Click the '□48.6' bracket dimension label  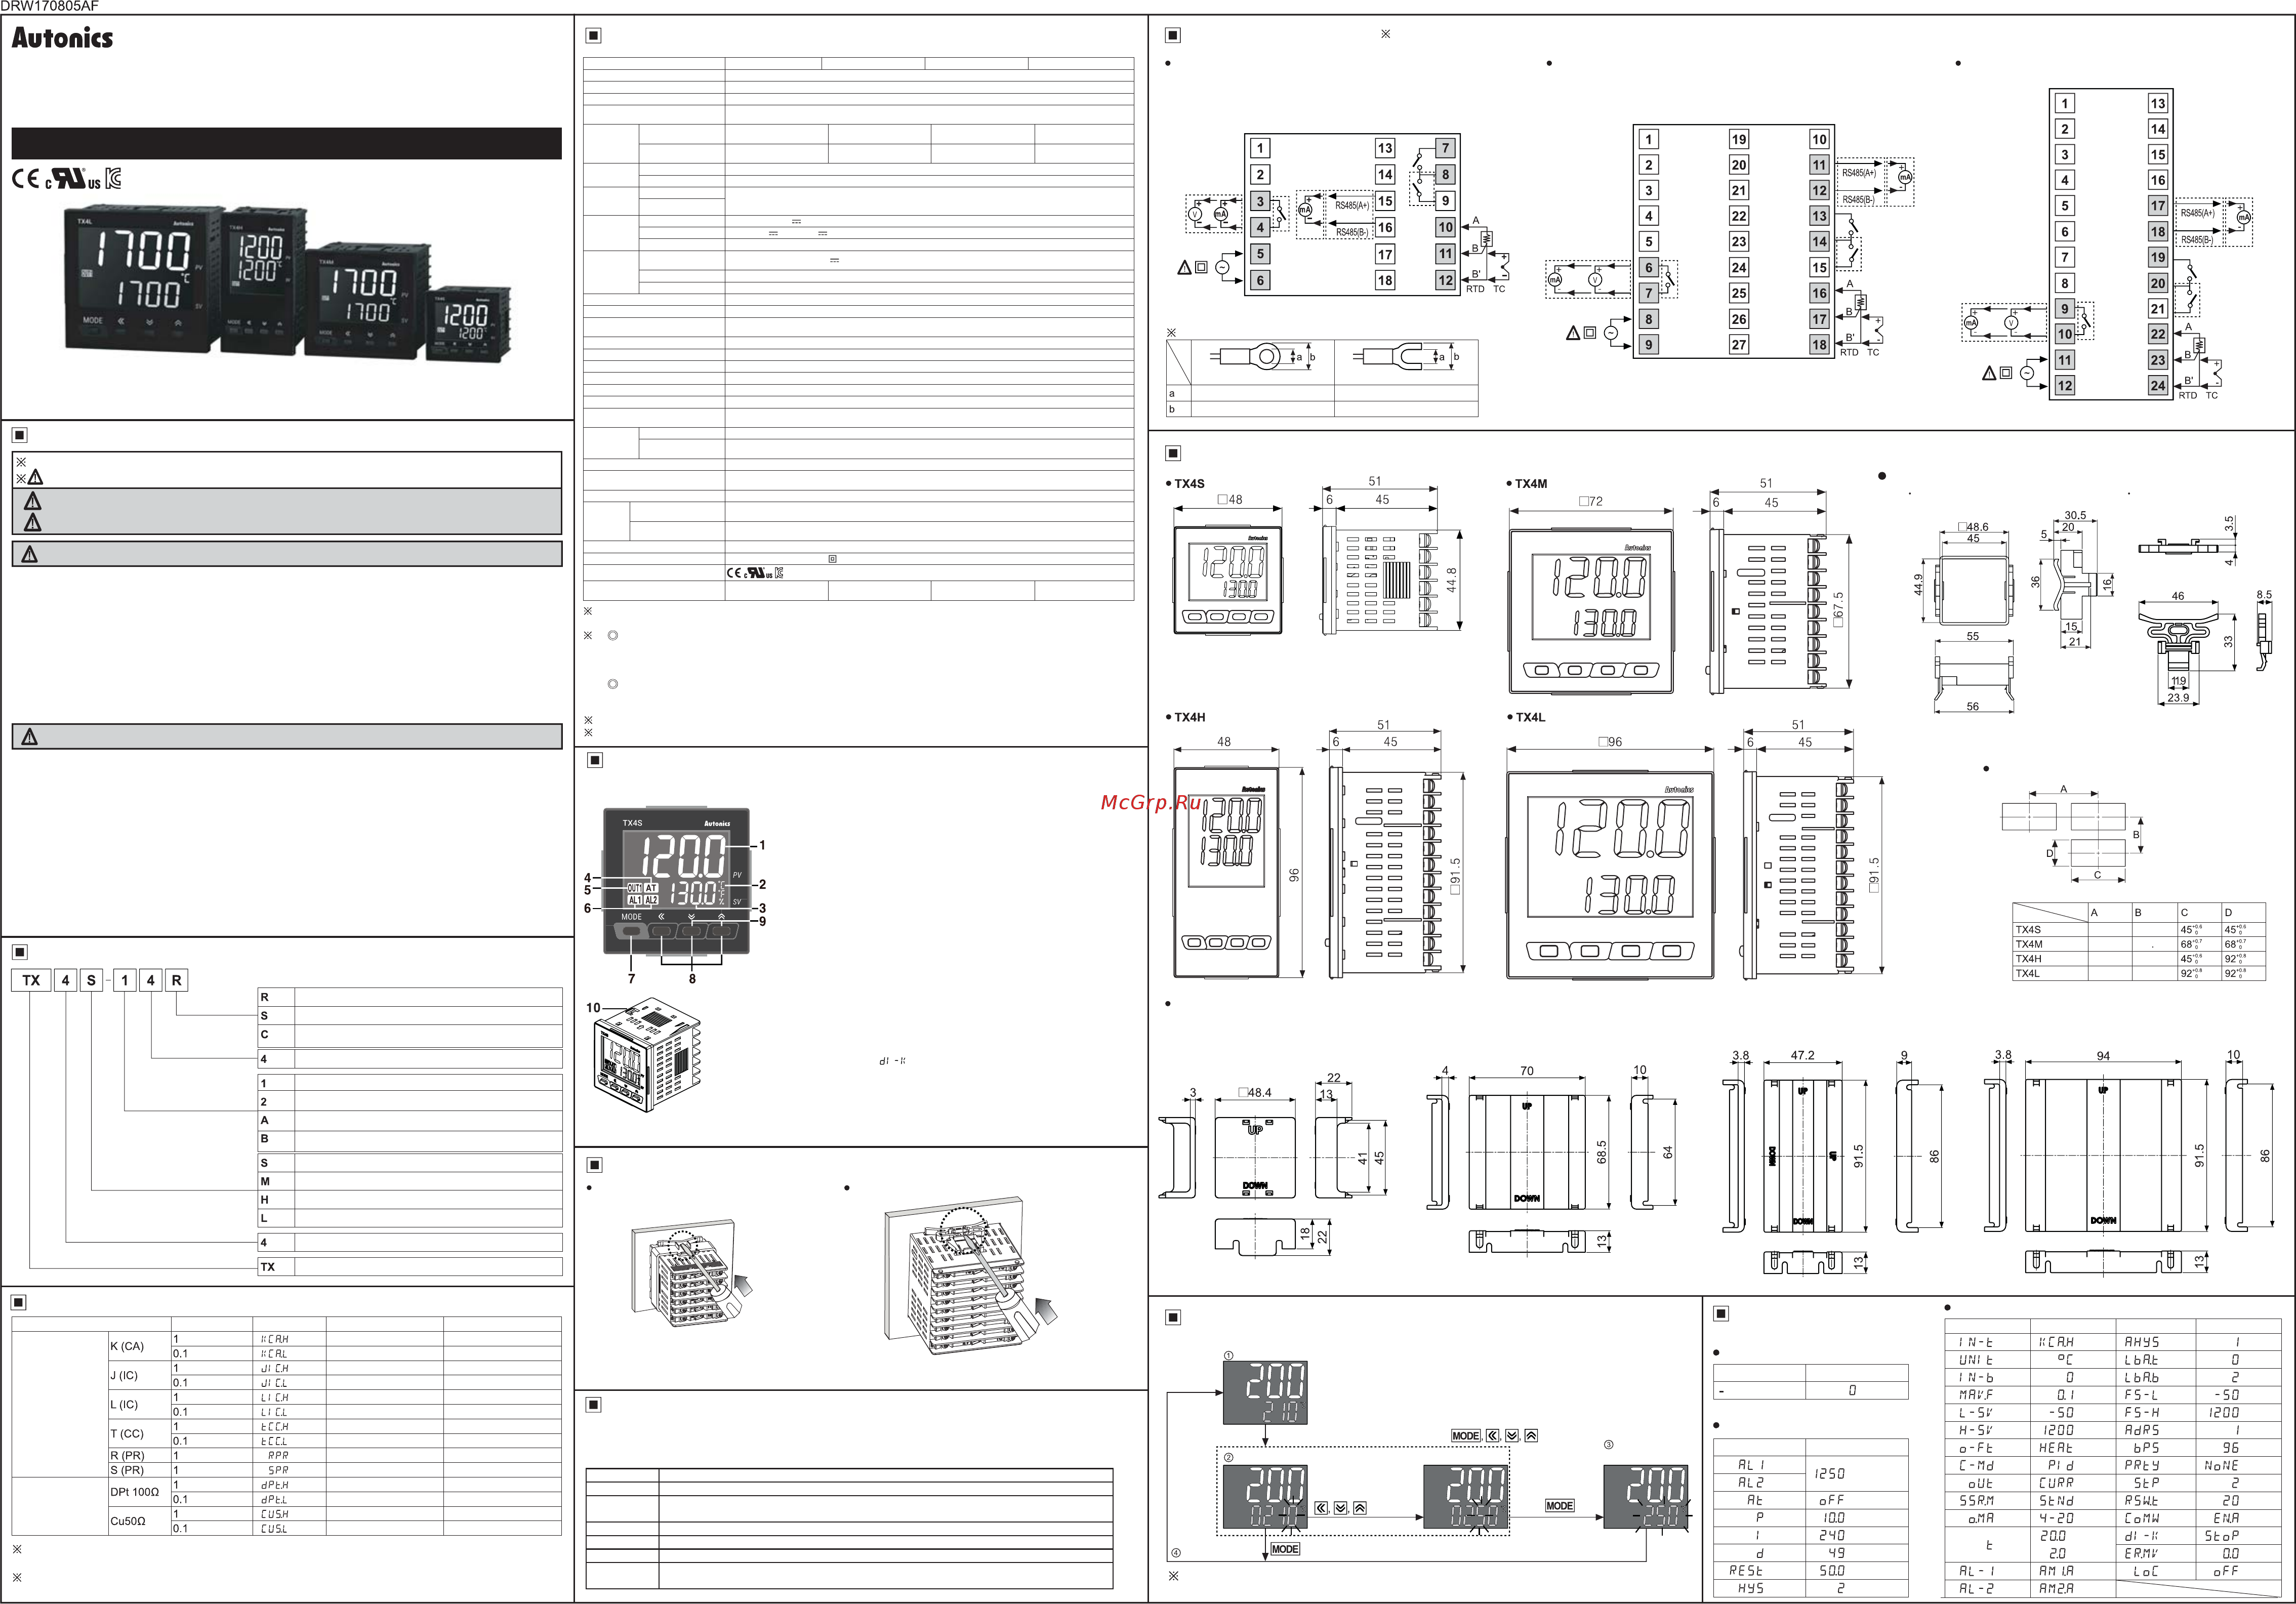[x=1973, y=526]
